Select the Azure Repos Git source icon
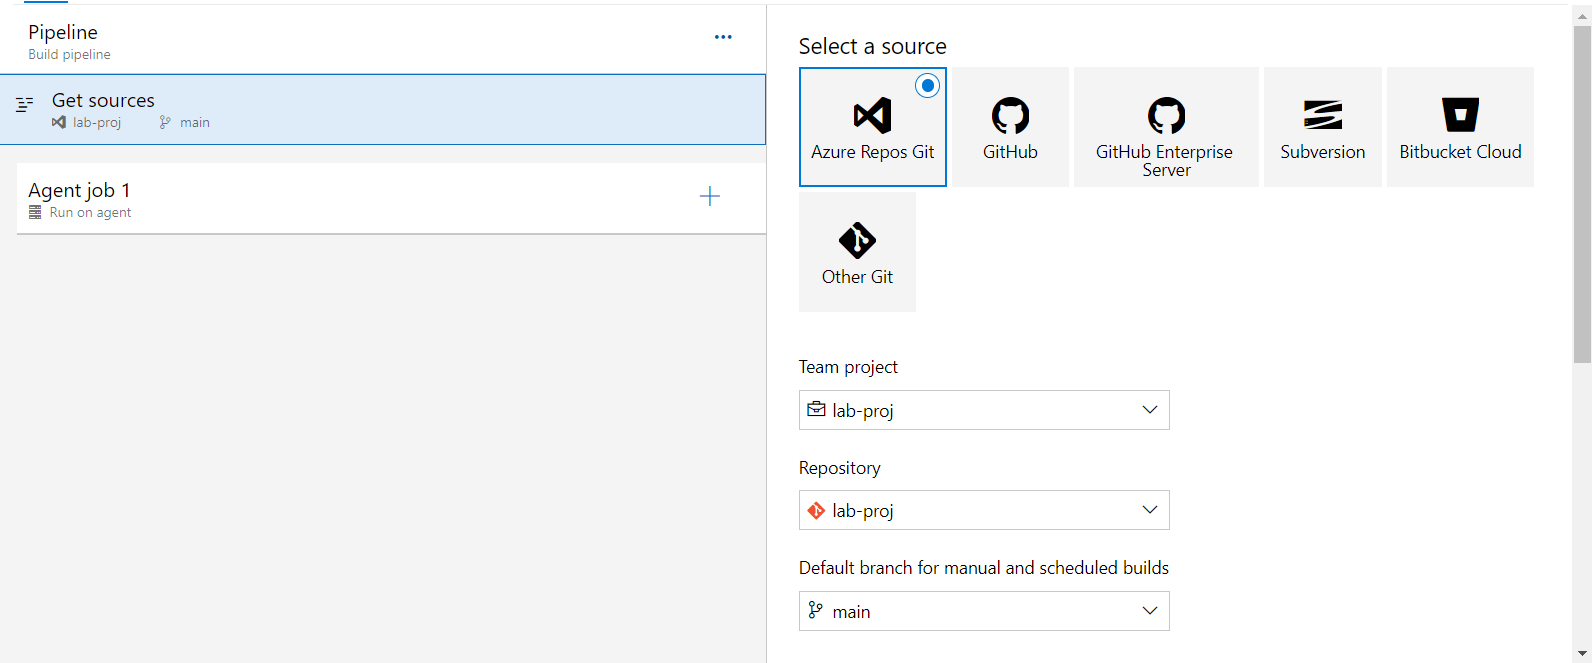The image size is (1592, 663). (872, 116)
